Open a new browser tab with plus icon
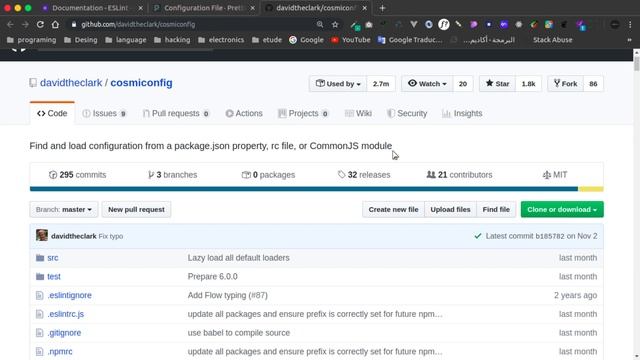Viewport: 640px width, 360px height. [x=382, y=8]
